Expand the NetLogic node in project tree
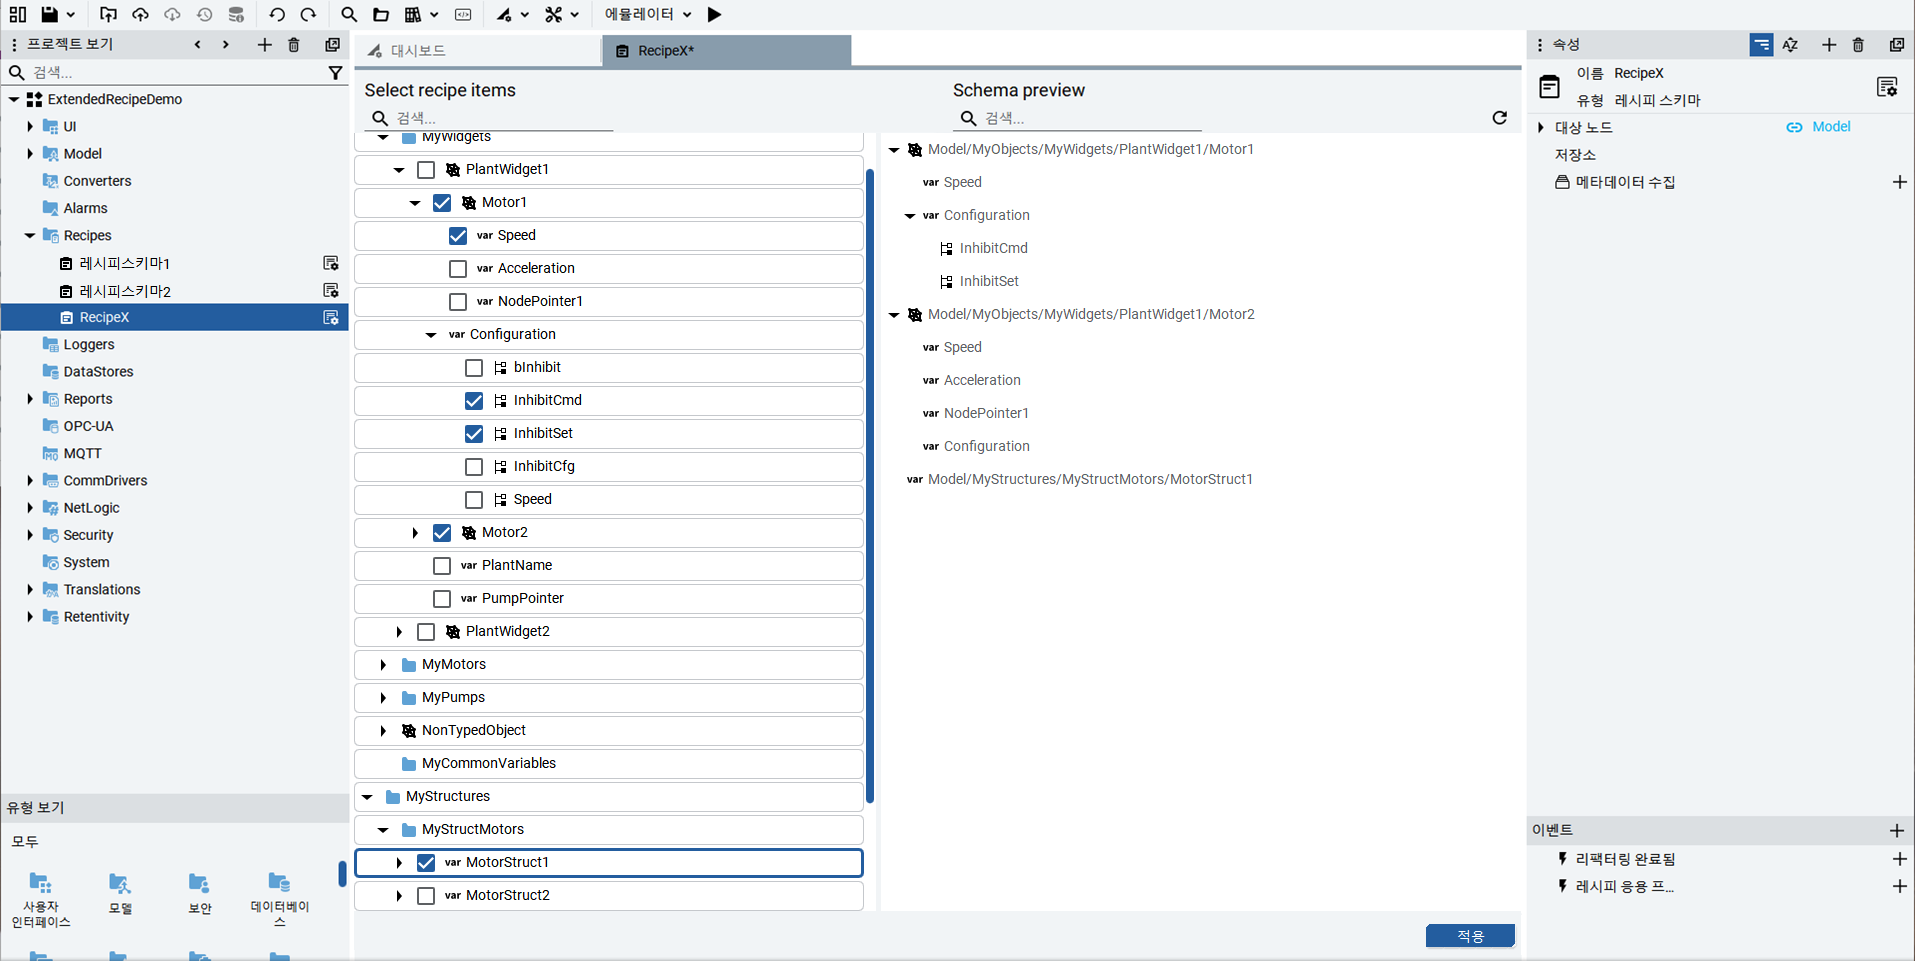Image resolution: width=1915 pixels, height=961 pixels. (x=30, y=507)
